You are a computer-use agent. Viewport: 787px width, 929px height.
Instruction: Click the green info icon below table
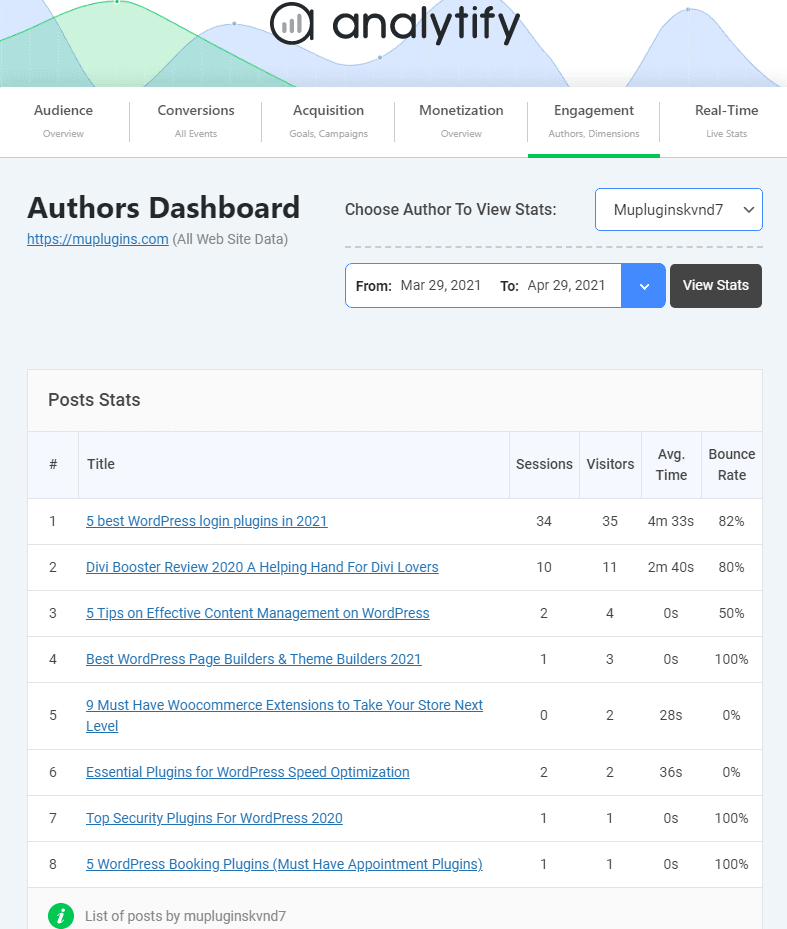tap(60, 915)
